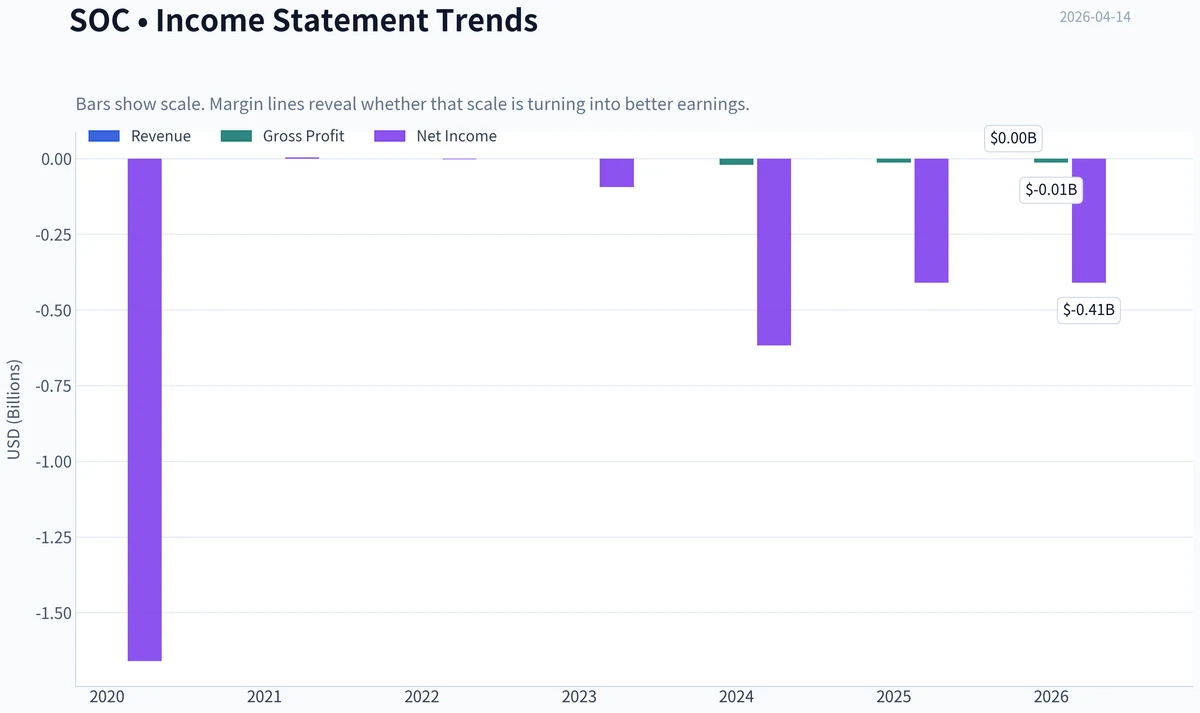Click the 2026-04-14 date stamp
1200x713 pixels.
tap(1095, 17)
